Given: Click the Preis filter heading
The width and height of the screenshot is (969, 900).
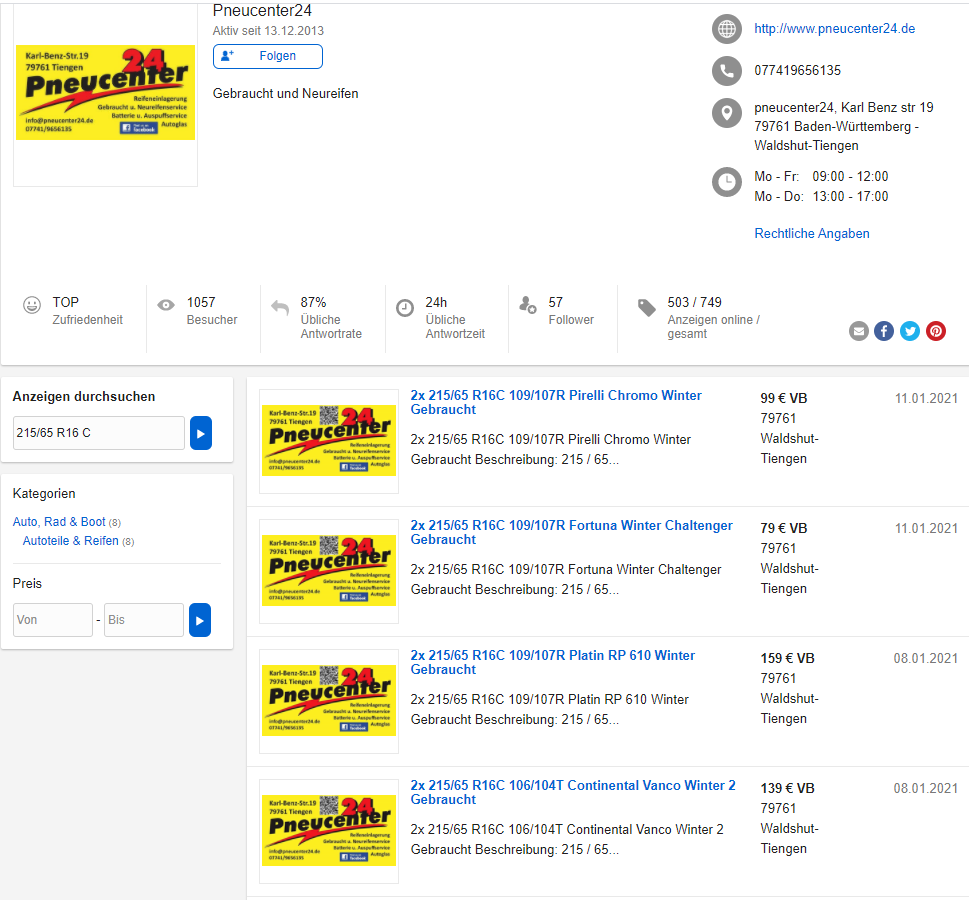Looking at the screenshot, I should [27, 584].
